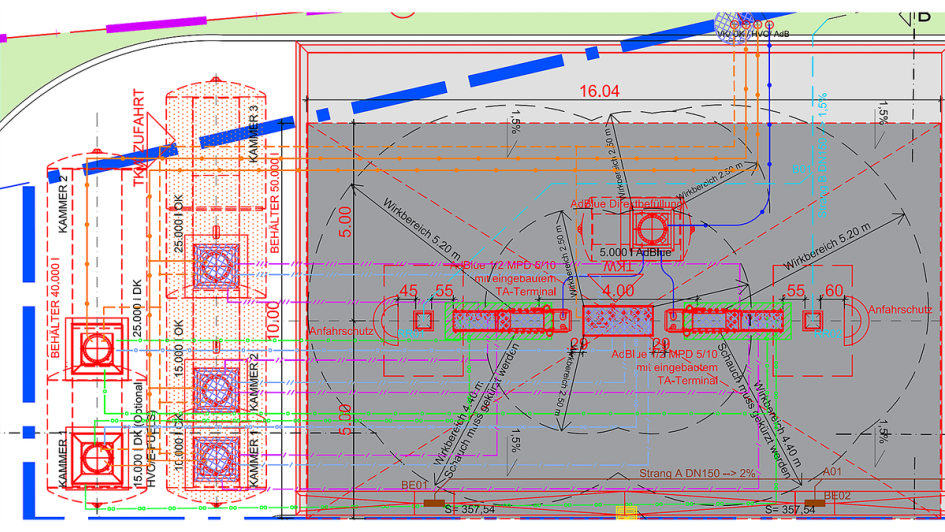Screen dimensions: 945x532
Task: Click the '15.000 l DK (Optional' label
Action: 138,434
